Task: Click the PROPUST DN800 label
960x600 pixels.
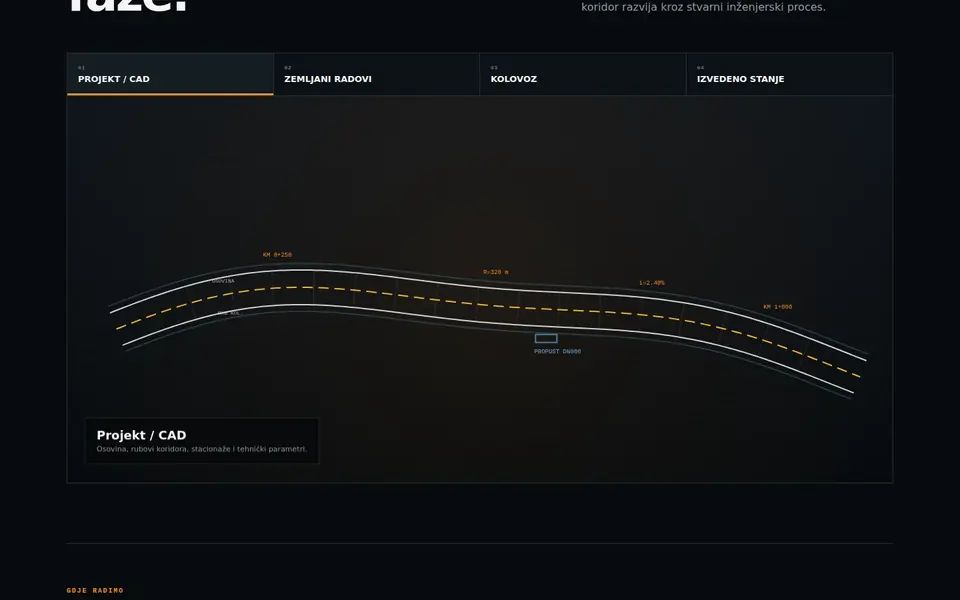Action: tap(557, 351)
